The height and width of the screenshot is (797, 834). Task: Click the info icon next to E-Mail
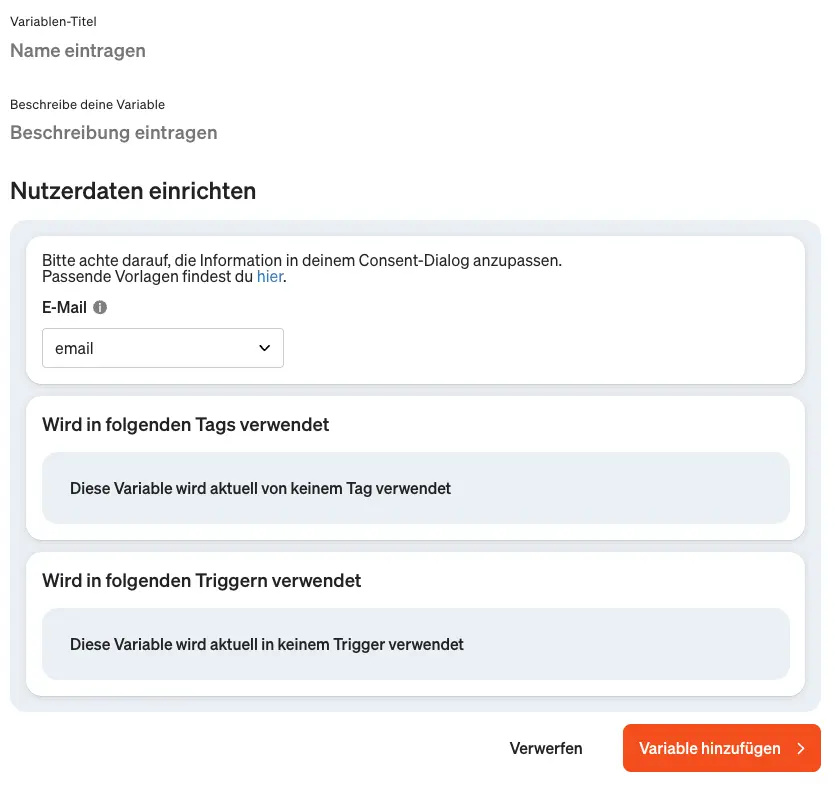[x=100, y=308]
